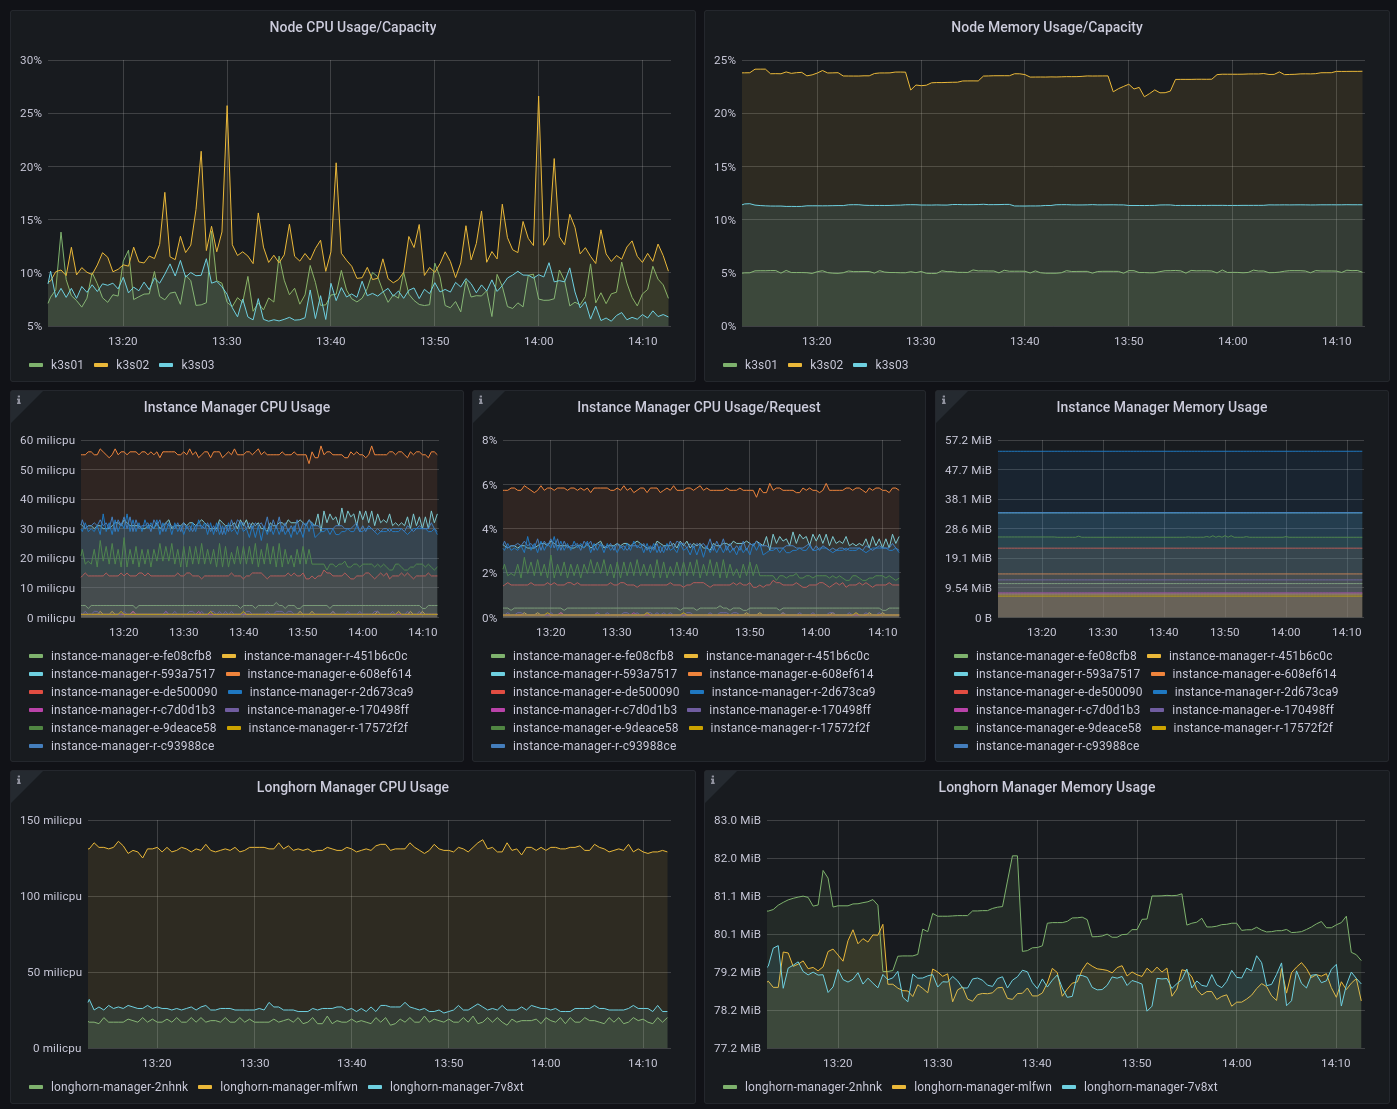
Task: Open the Node Memory Usage/Capacity panel title menu
Action: pos(1047,27)
